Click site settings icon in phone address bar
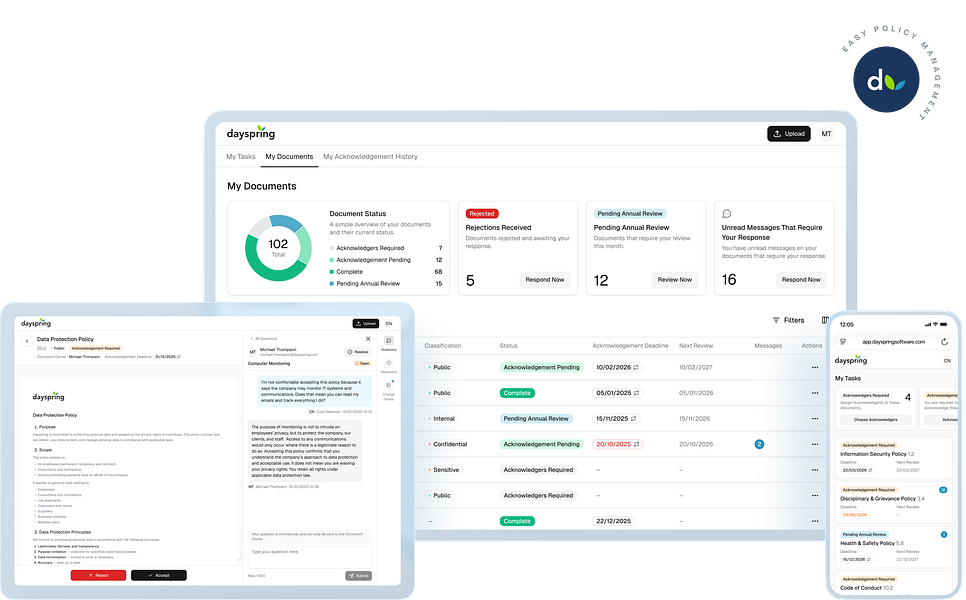 click(x=843, y=341)
